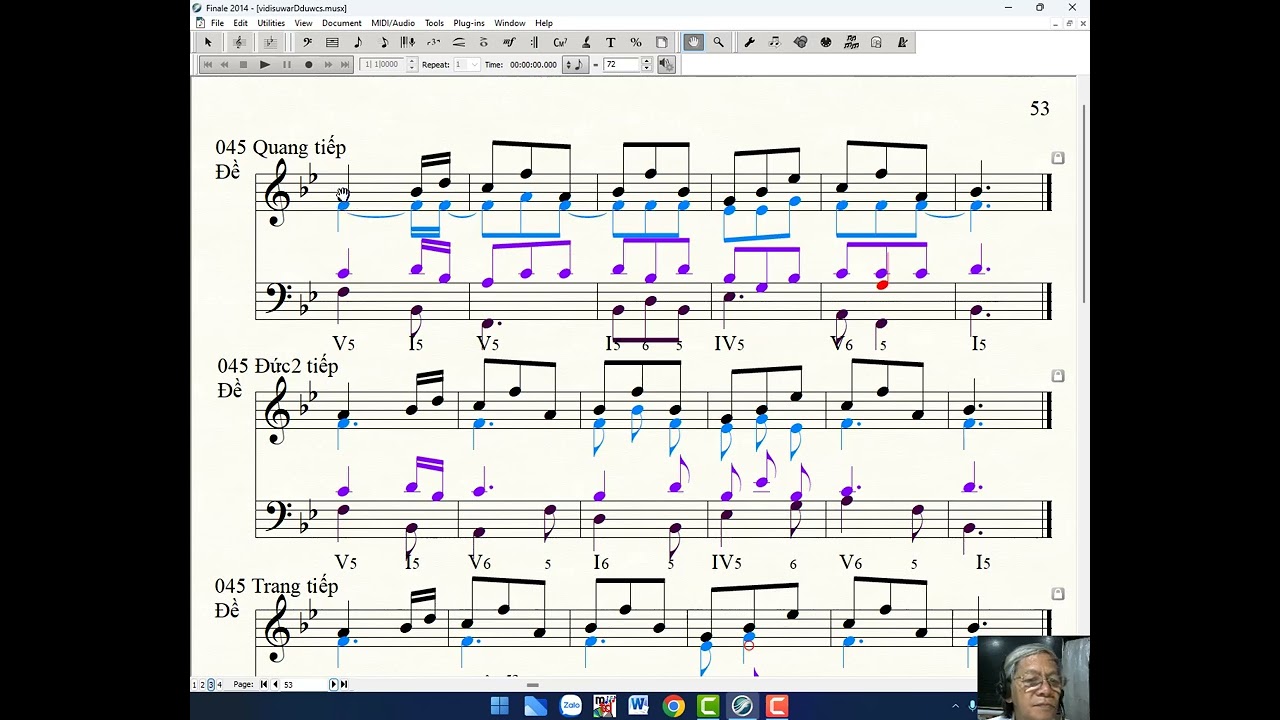Screen dimensions: 1280x720
Task: Select the MIDI tool
Action: coord(826,42)
